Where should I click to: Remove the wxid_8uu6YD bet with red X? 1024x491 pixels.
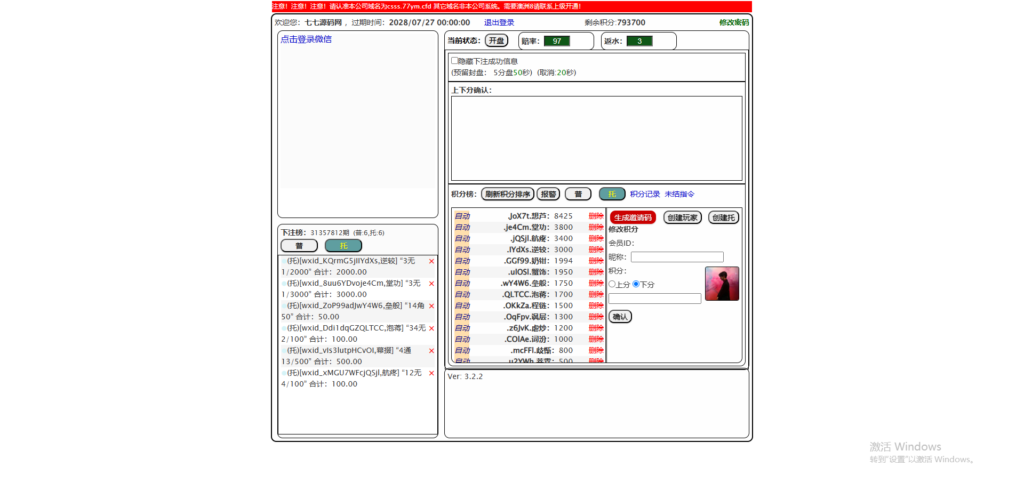(431, 283)
